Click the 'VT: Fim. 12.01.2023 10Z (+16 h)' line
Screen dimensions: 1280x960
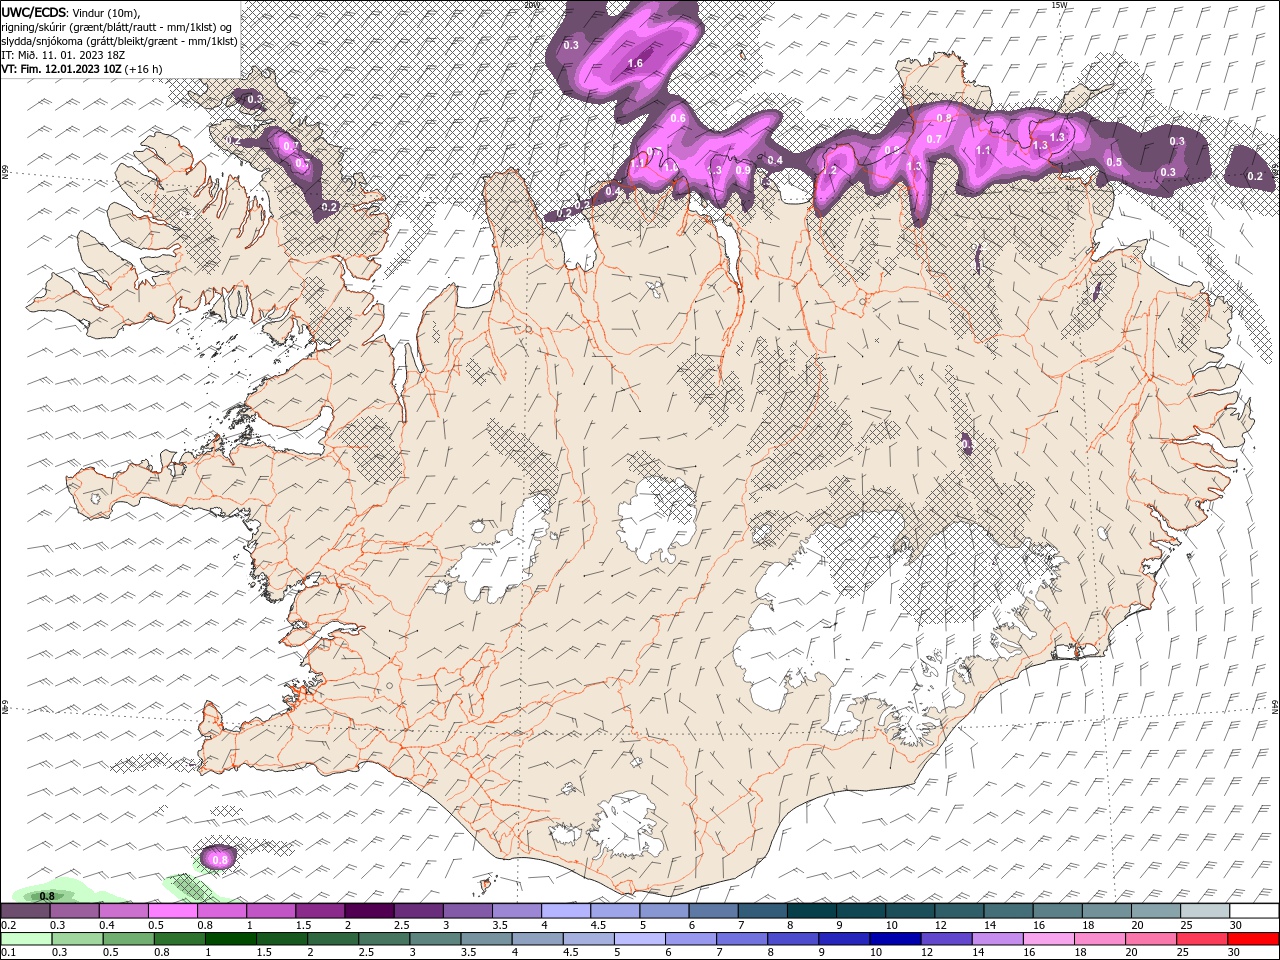tap(82, 69)
